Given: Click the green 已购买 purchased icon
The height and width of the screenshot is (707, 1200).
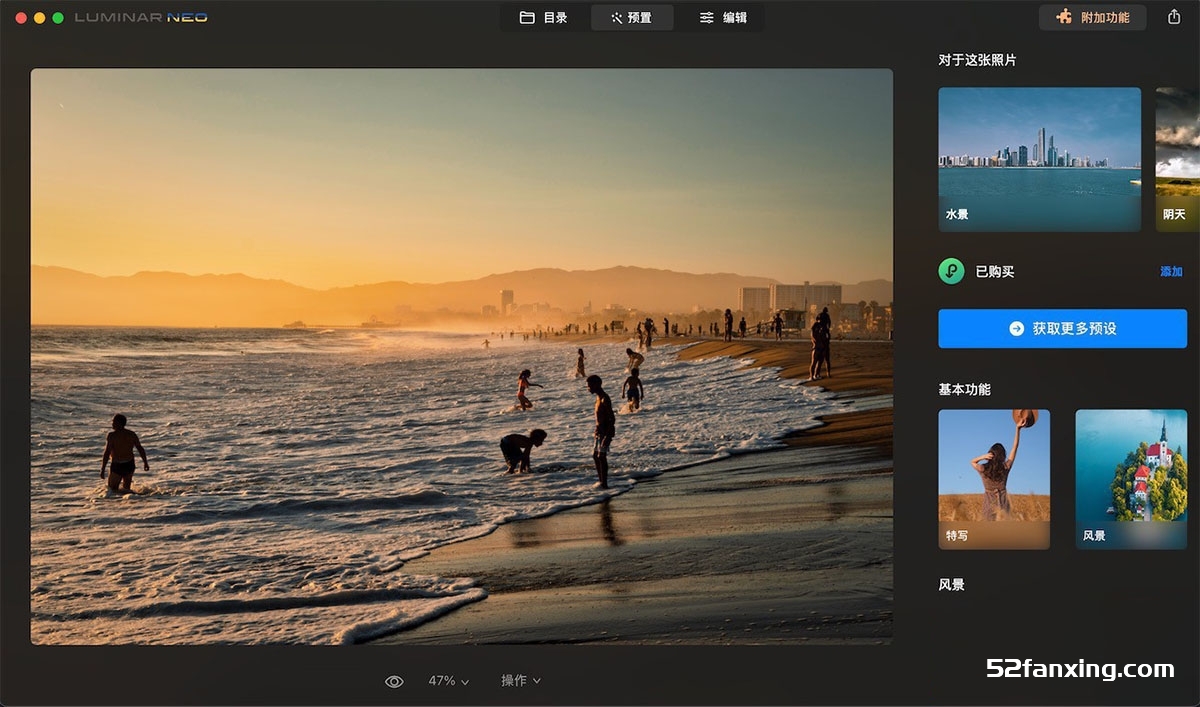Looking at the screenshot, I should tap(951, 271).
